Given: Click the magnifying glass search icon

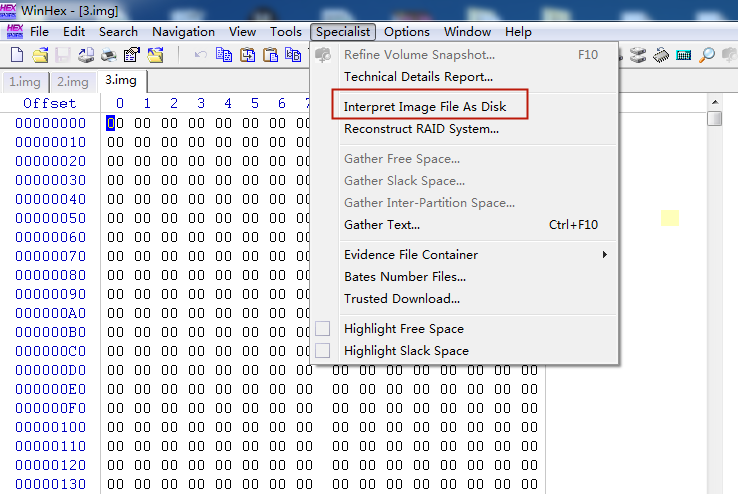Looking at the screenshot, I should (706, 55).
